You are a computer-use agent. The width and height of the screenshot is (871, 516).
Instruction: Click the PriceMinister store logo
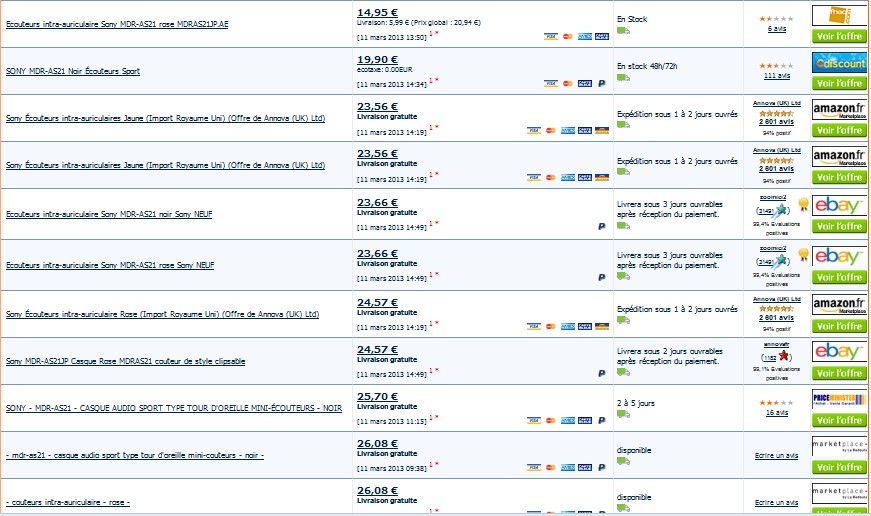(839, 399)
